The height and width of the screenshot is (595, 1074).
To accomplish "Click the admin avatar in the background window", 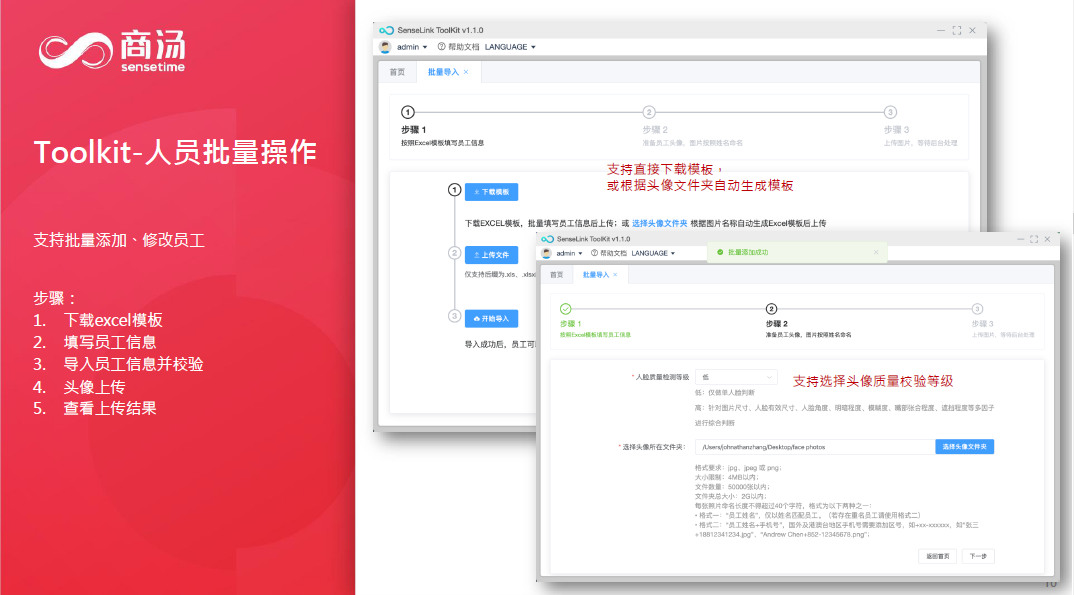I will tap(385, 47).
